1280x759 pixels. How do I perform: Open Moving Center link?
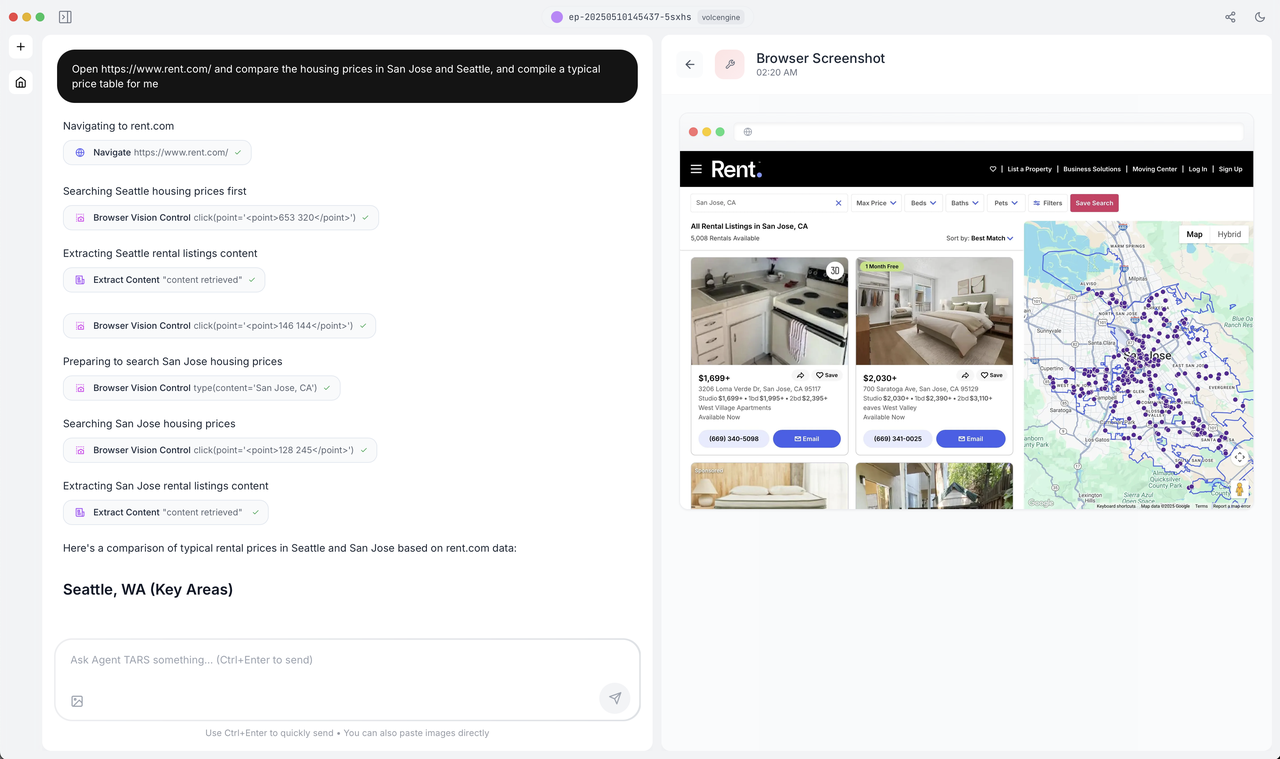[1154, 169]
